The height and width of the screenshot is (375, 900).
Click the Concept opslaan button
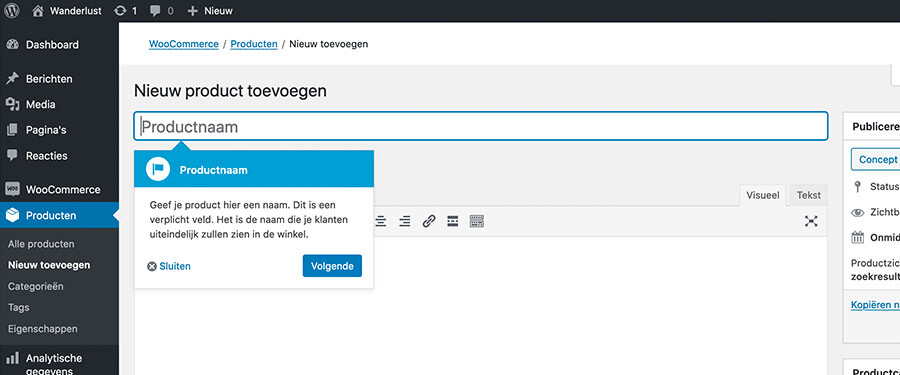875,160
